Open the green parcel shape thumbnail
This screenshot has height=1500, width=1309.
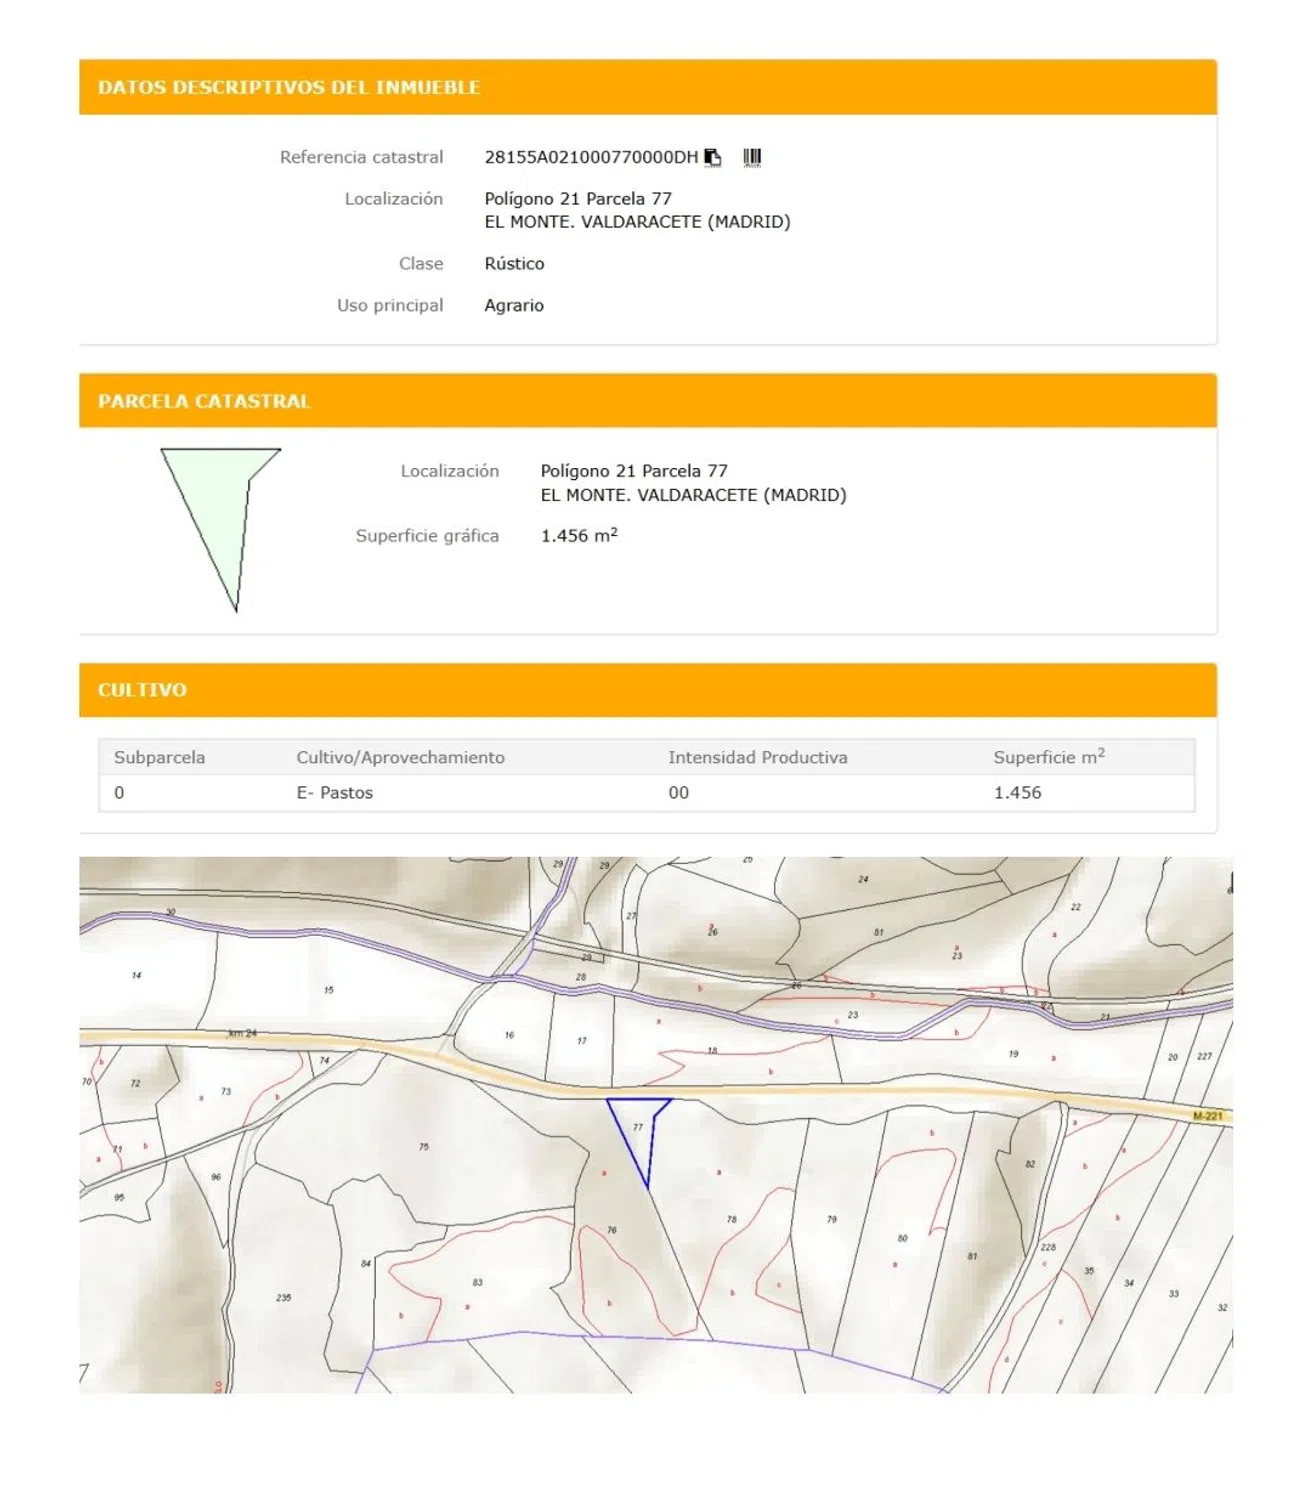point(221,527)
